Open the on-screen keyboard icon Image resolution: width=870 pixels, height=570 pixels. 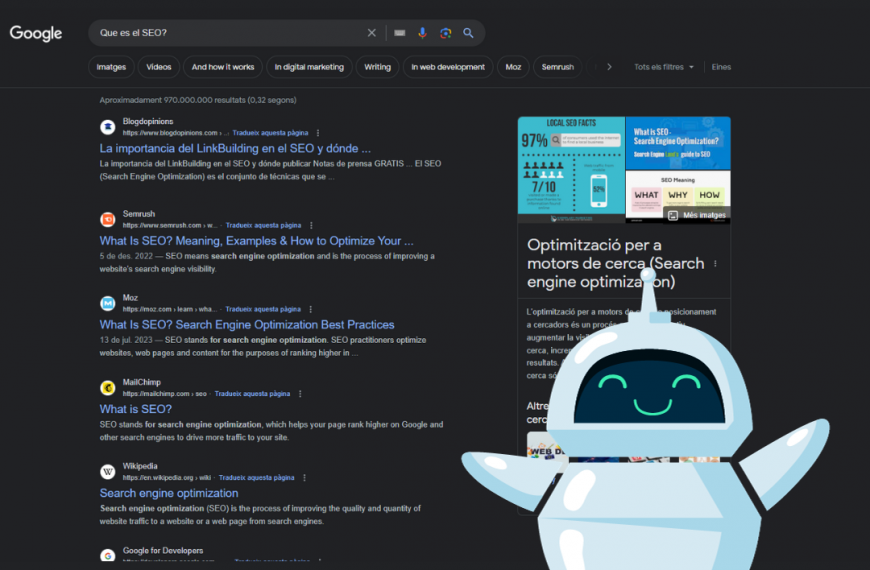(399, 33)
